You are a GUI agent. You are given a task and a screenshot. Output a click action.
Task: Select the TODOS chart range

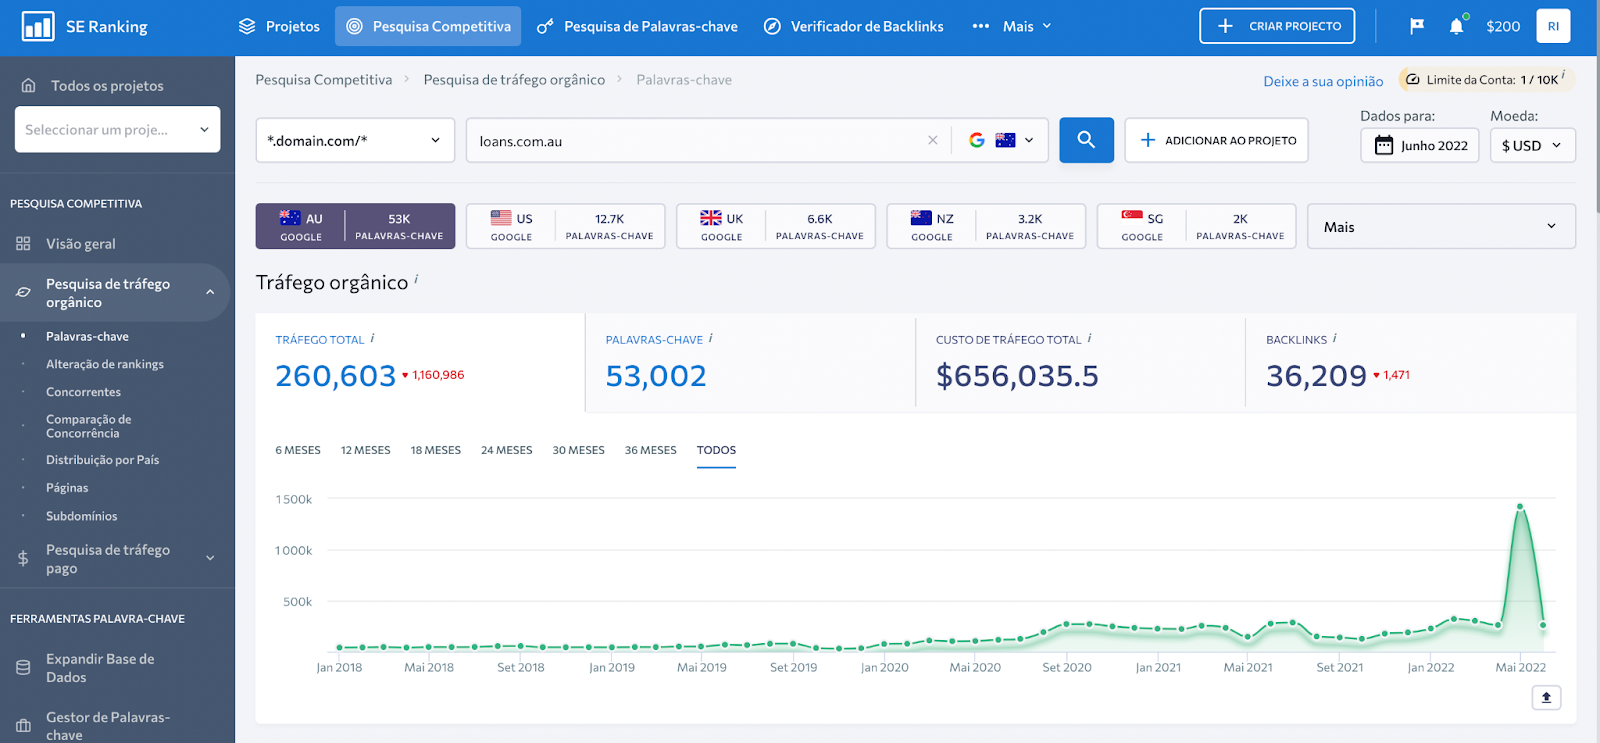716,450
